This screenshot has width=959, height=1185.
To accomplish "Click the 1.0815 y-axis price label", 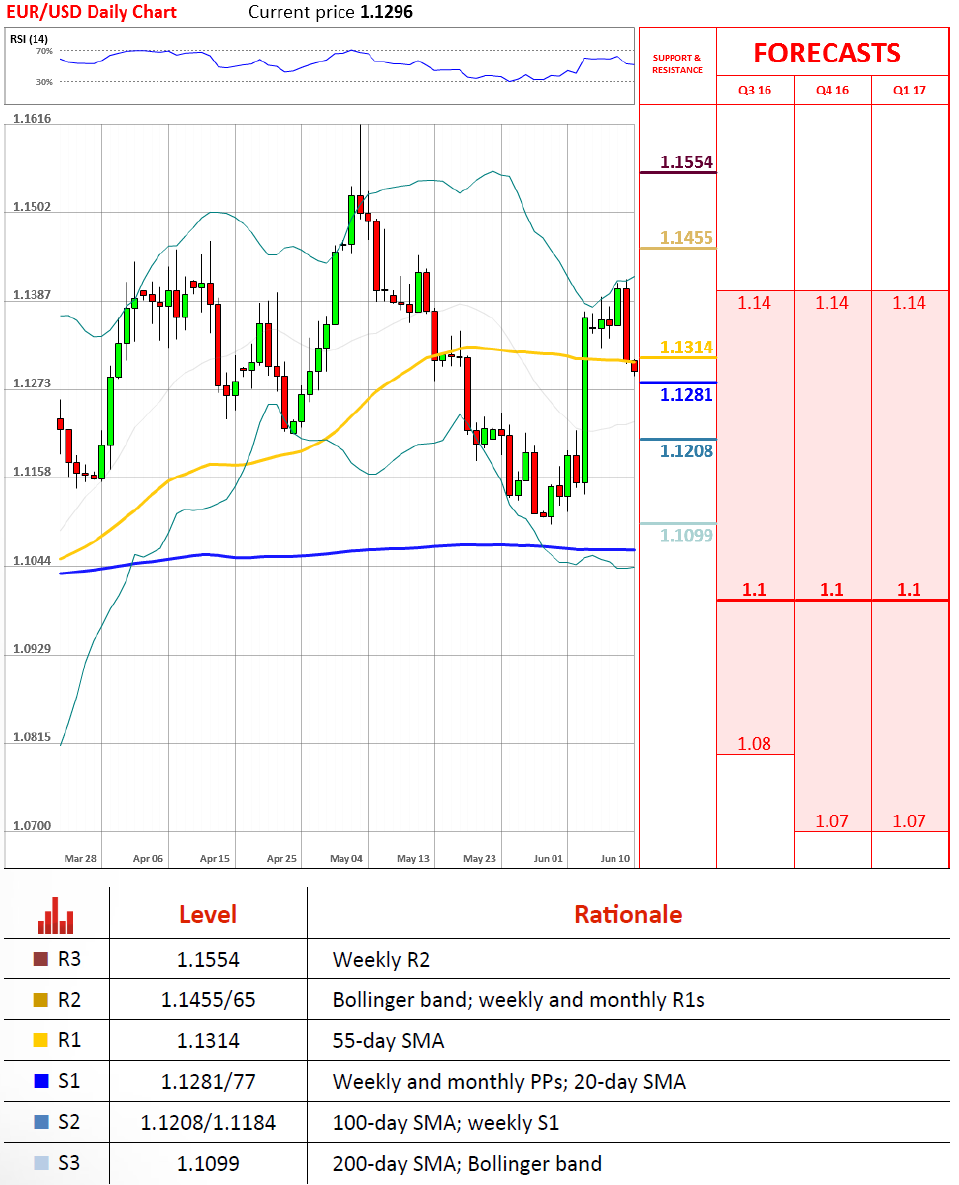I will click(32, 737).
